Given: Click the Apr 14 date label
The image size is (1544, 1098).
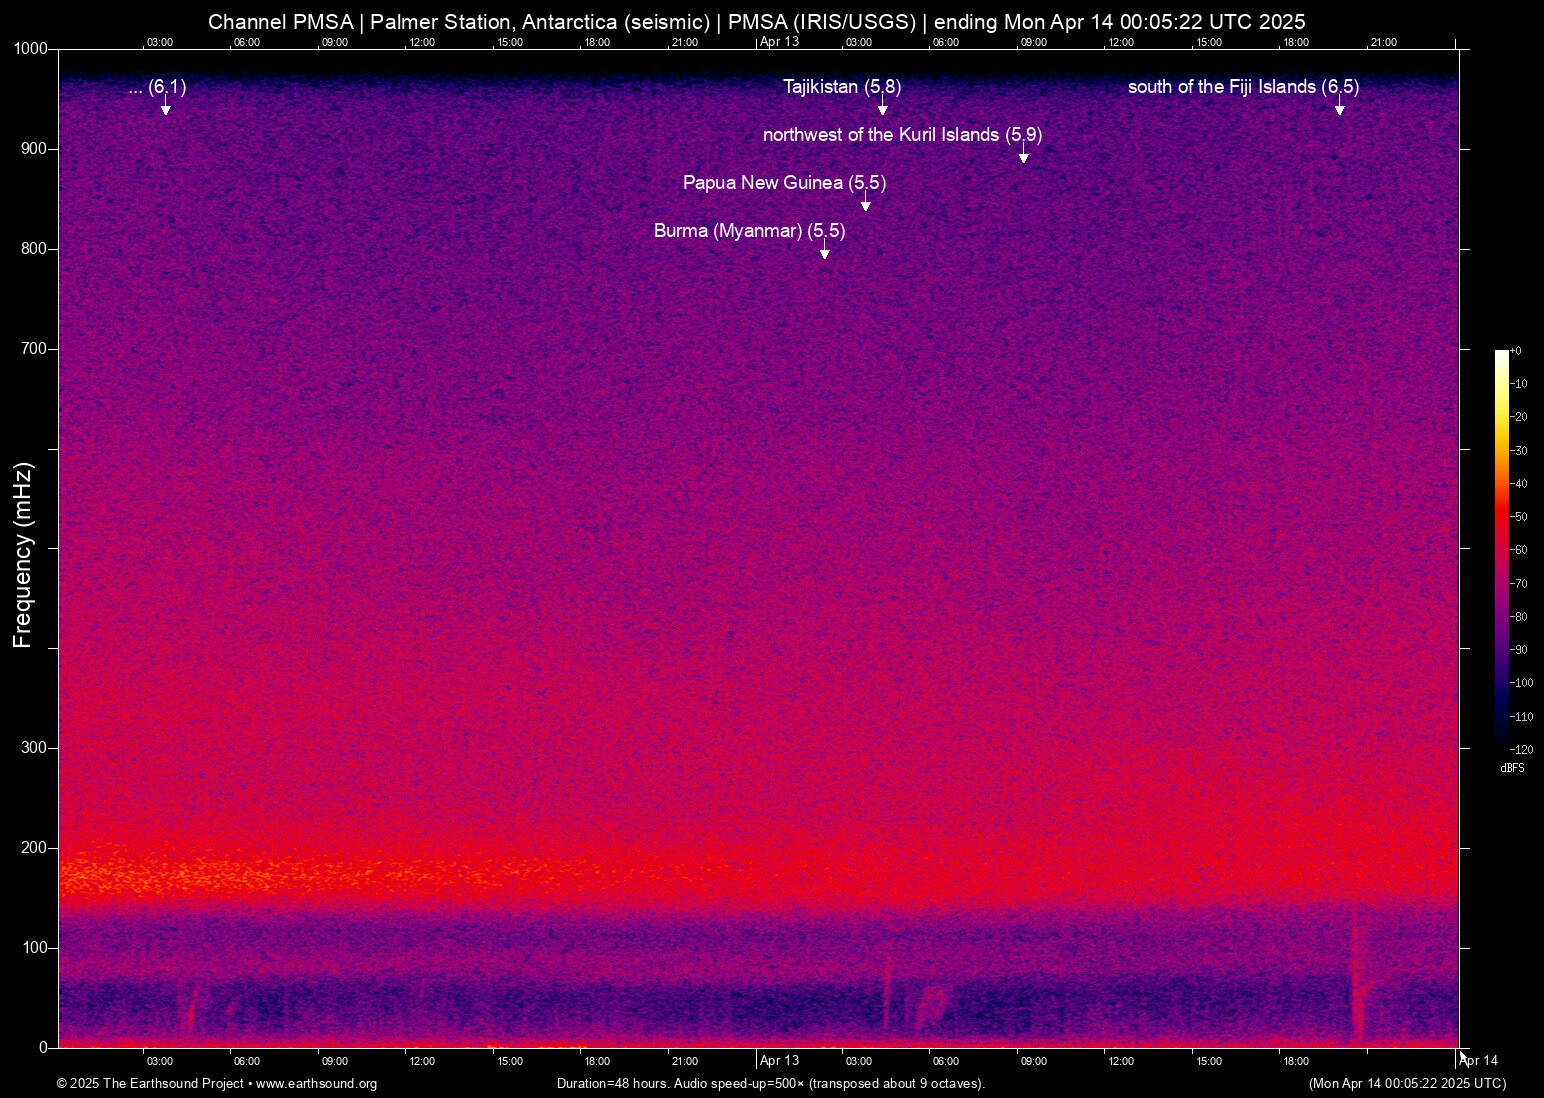Looking at the screenshot, I should (1479, 1060).
